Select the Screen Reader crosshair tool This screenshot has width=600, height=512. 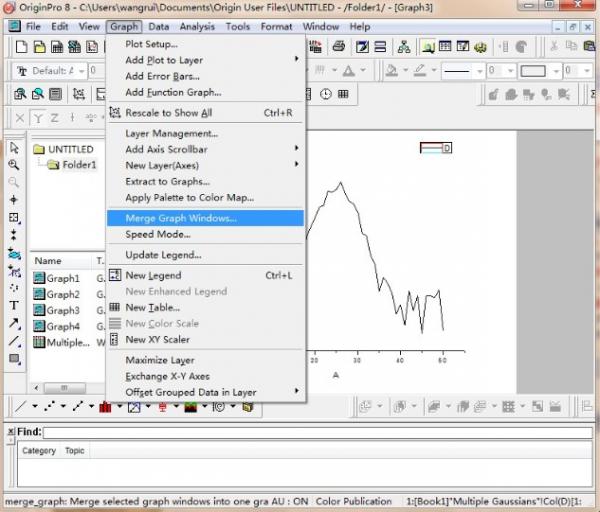[x=14, y=200]
